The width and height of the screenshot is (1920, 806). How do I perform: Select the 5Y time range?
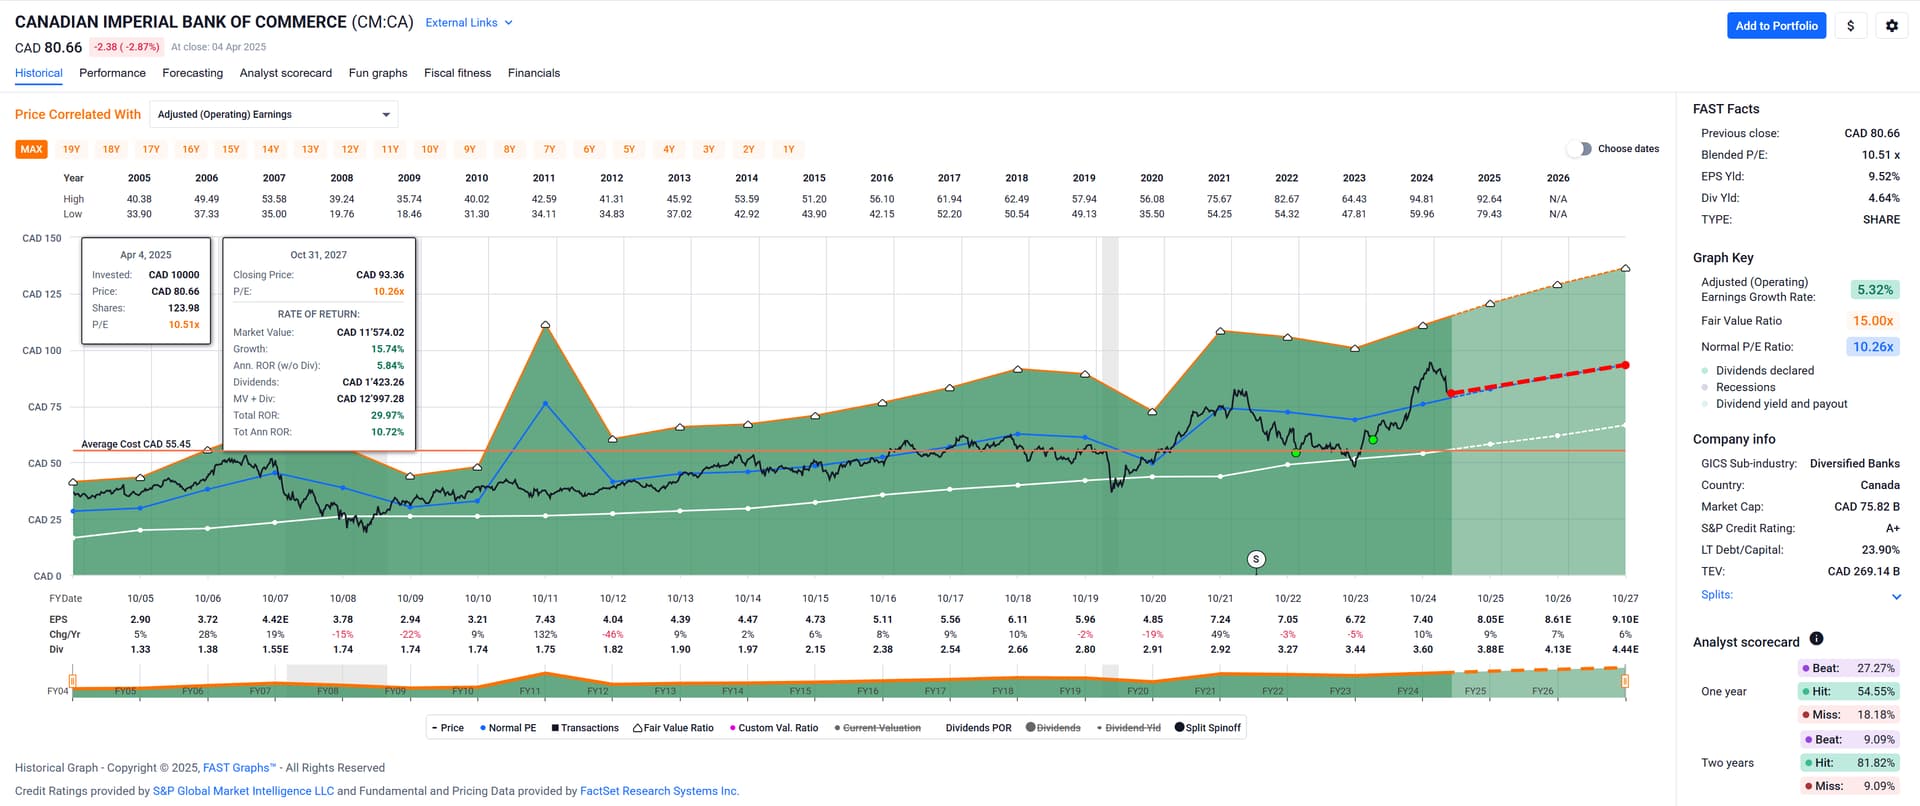point(629,150)
